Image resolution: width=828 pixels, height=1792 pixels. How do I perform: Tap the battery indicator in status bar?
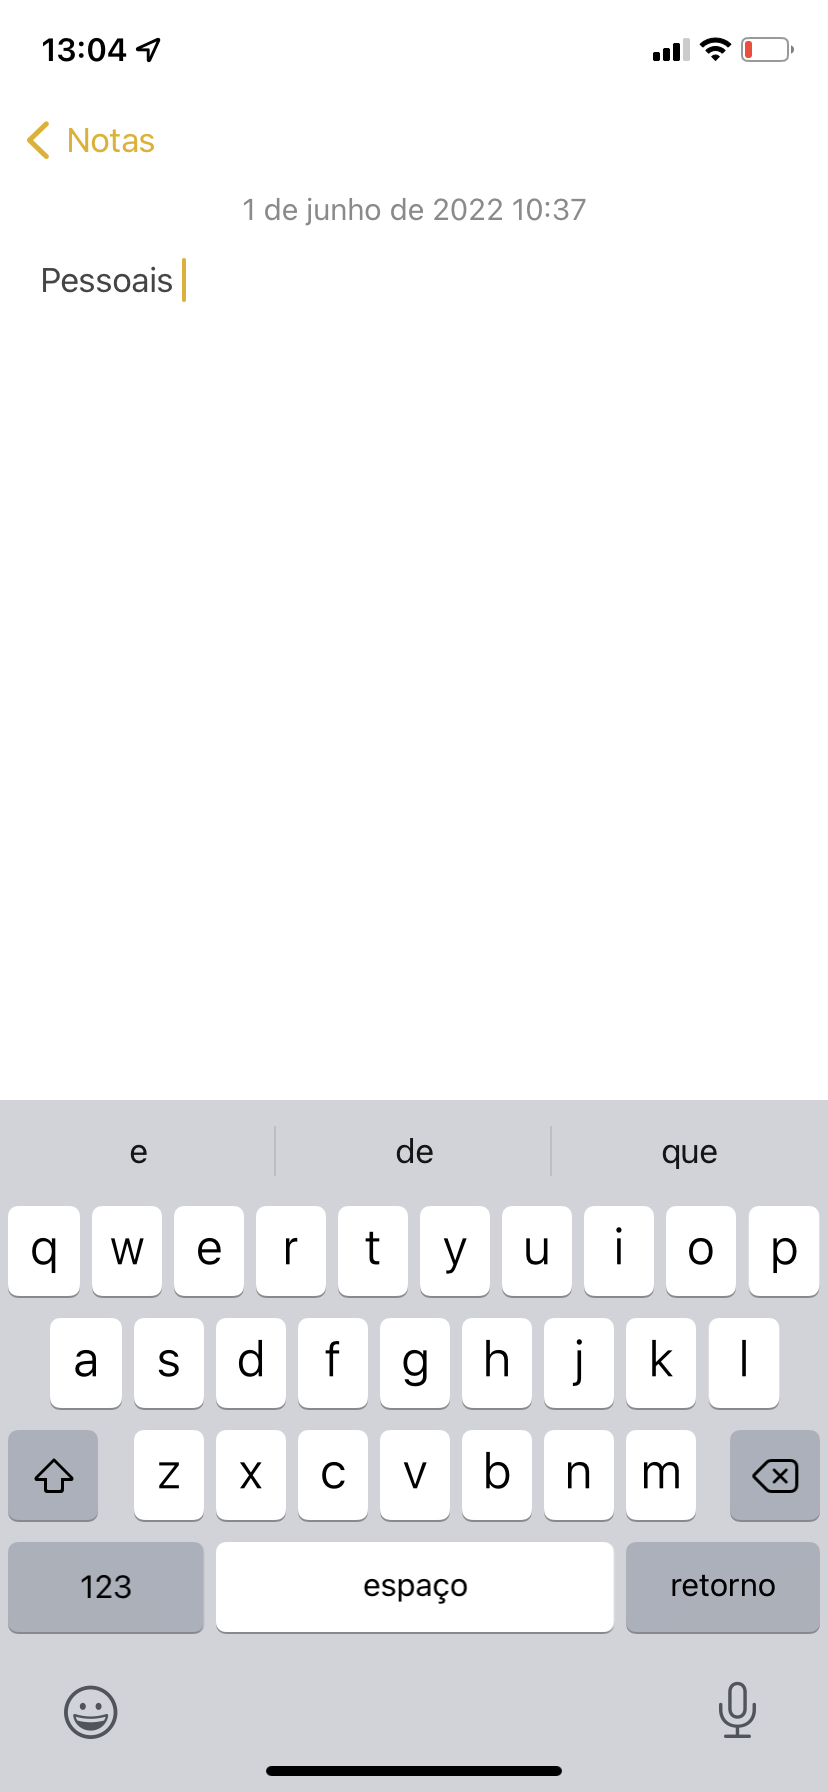pos(767,49)
